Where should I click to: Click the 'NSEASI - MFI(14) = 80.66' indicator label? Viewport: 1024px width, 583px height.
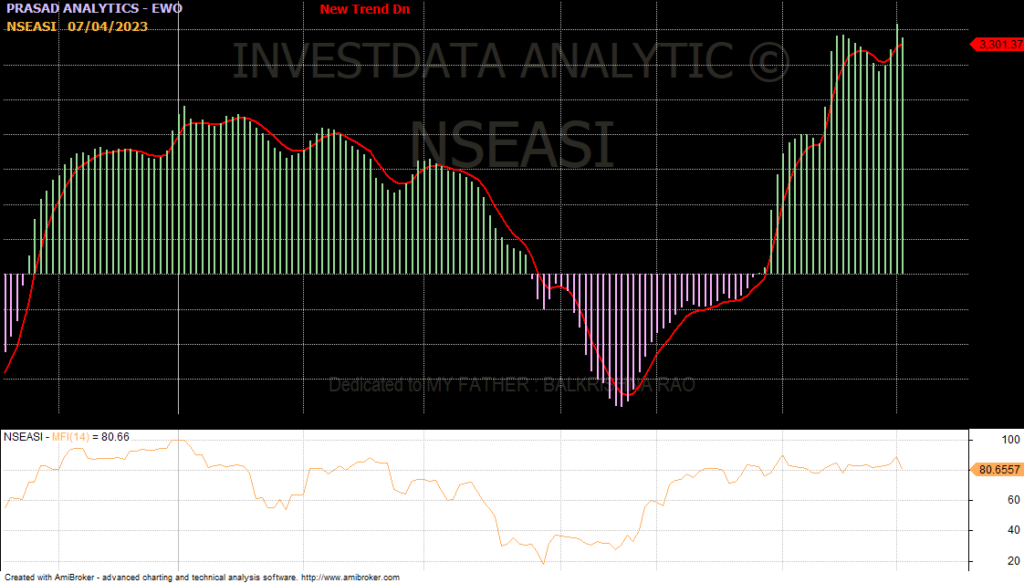pos(66,436)
